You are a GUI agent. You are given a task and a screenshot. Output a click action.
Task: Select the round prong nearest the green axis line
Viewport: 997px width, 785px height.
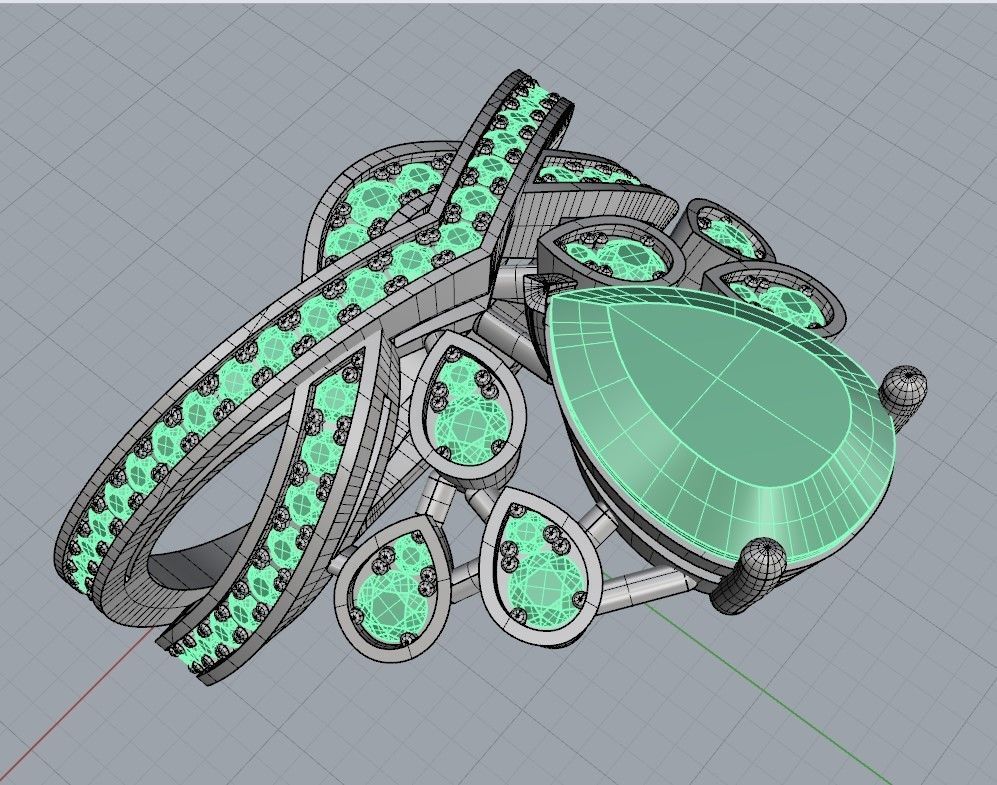point(748,575)
